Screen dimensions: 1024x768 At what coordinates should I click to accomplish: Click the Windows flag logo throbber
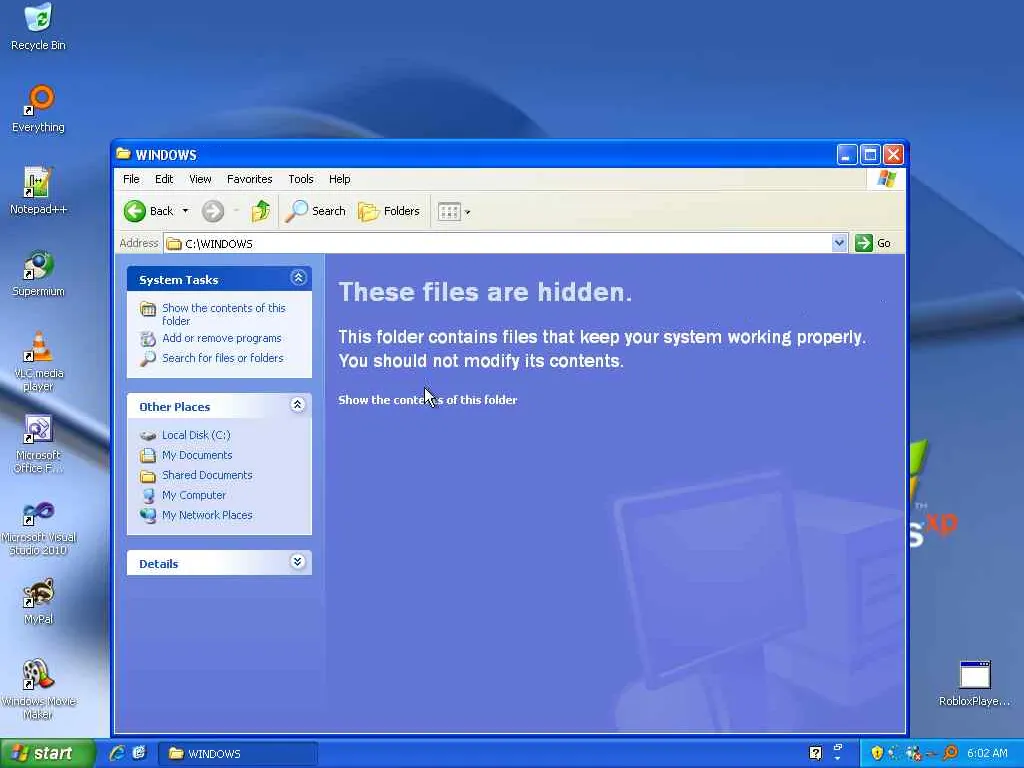pyautogui.click(x=886, y=179)
